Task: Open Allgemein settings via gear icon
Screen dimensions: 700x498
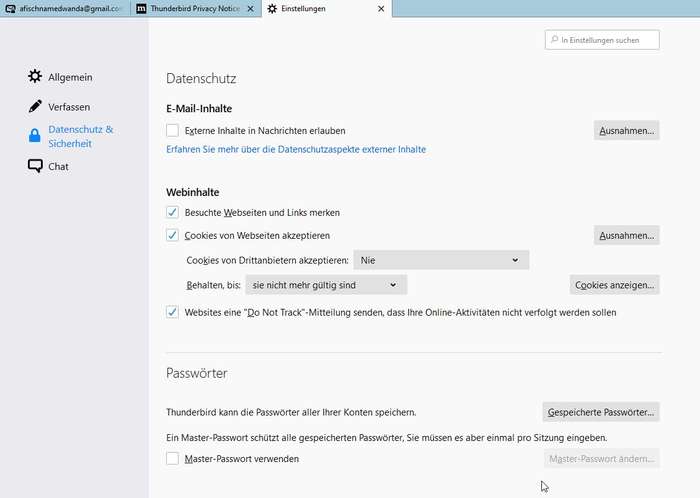Action: click(35, 77)
